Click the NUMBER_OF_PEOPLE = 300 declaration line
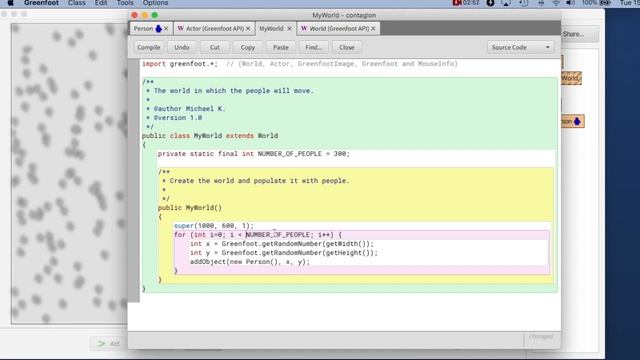The image size is (640, 360). point(253,153)
